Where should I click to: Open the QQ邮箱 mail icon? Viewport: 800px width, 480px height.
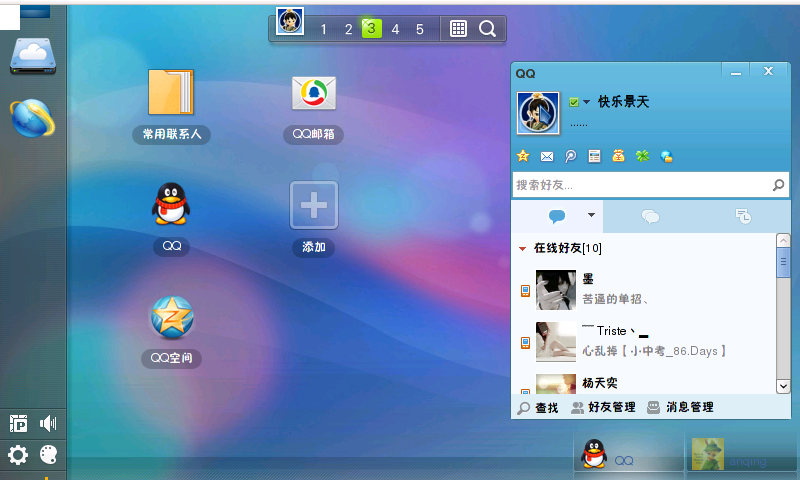[x=313, y=93]
